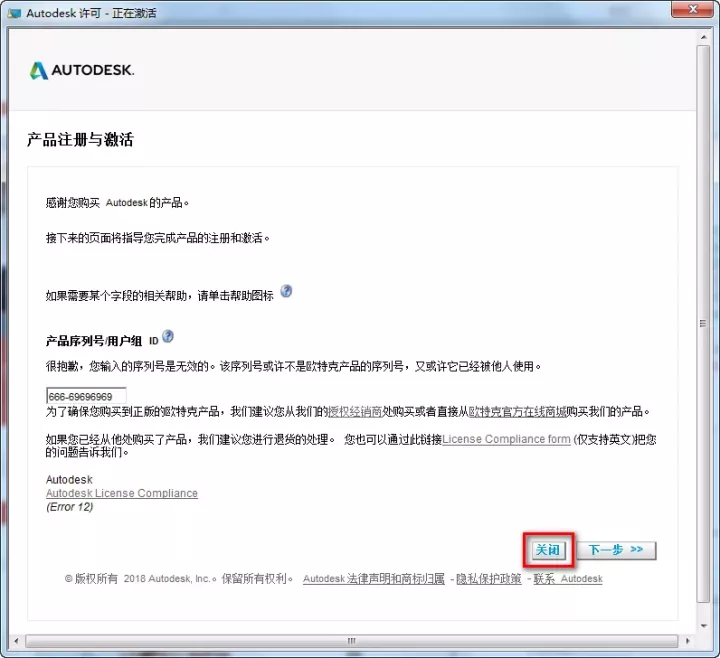Image resolution: width=720 pixels, height=658 pixels.
Task: Click the horizontal scrollbar thumb
Action: (350, 640)
